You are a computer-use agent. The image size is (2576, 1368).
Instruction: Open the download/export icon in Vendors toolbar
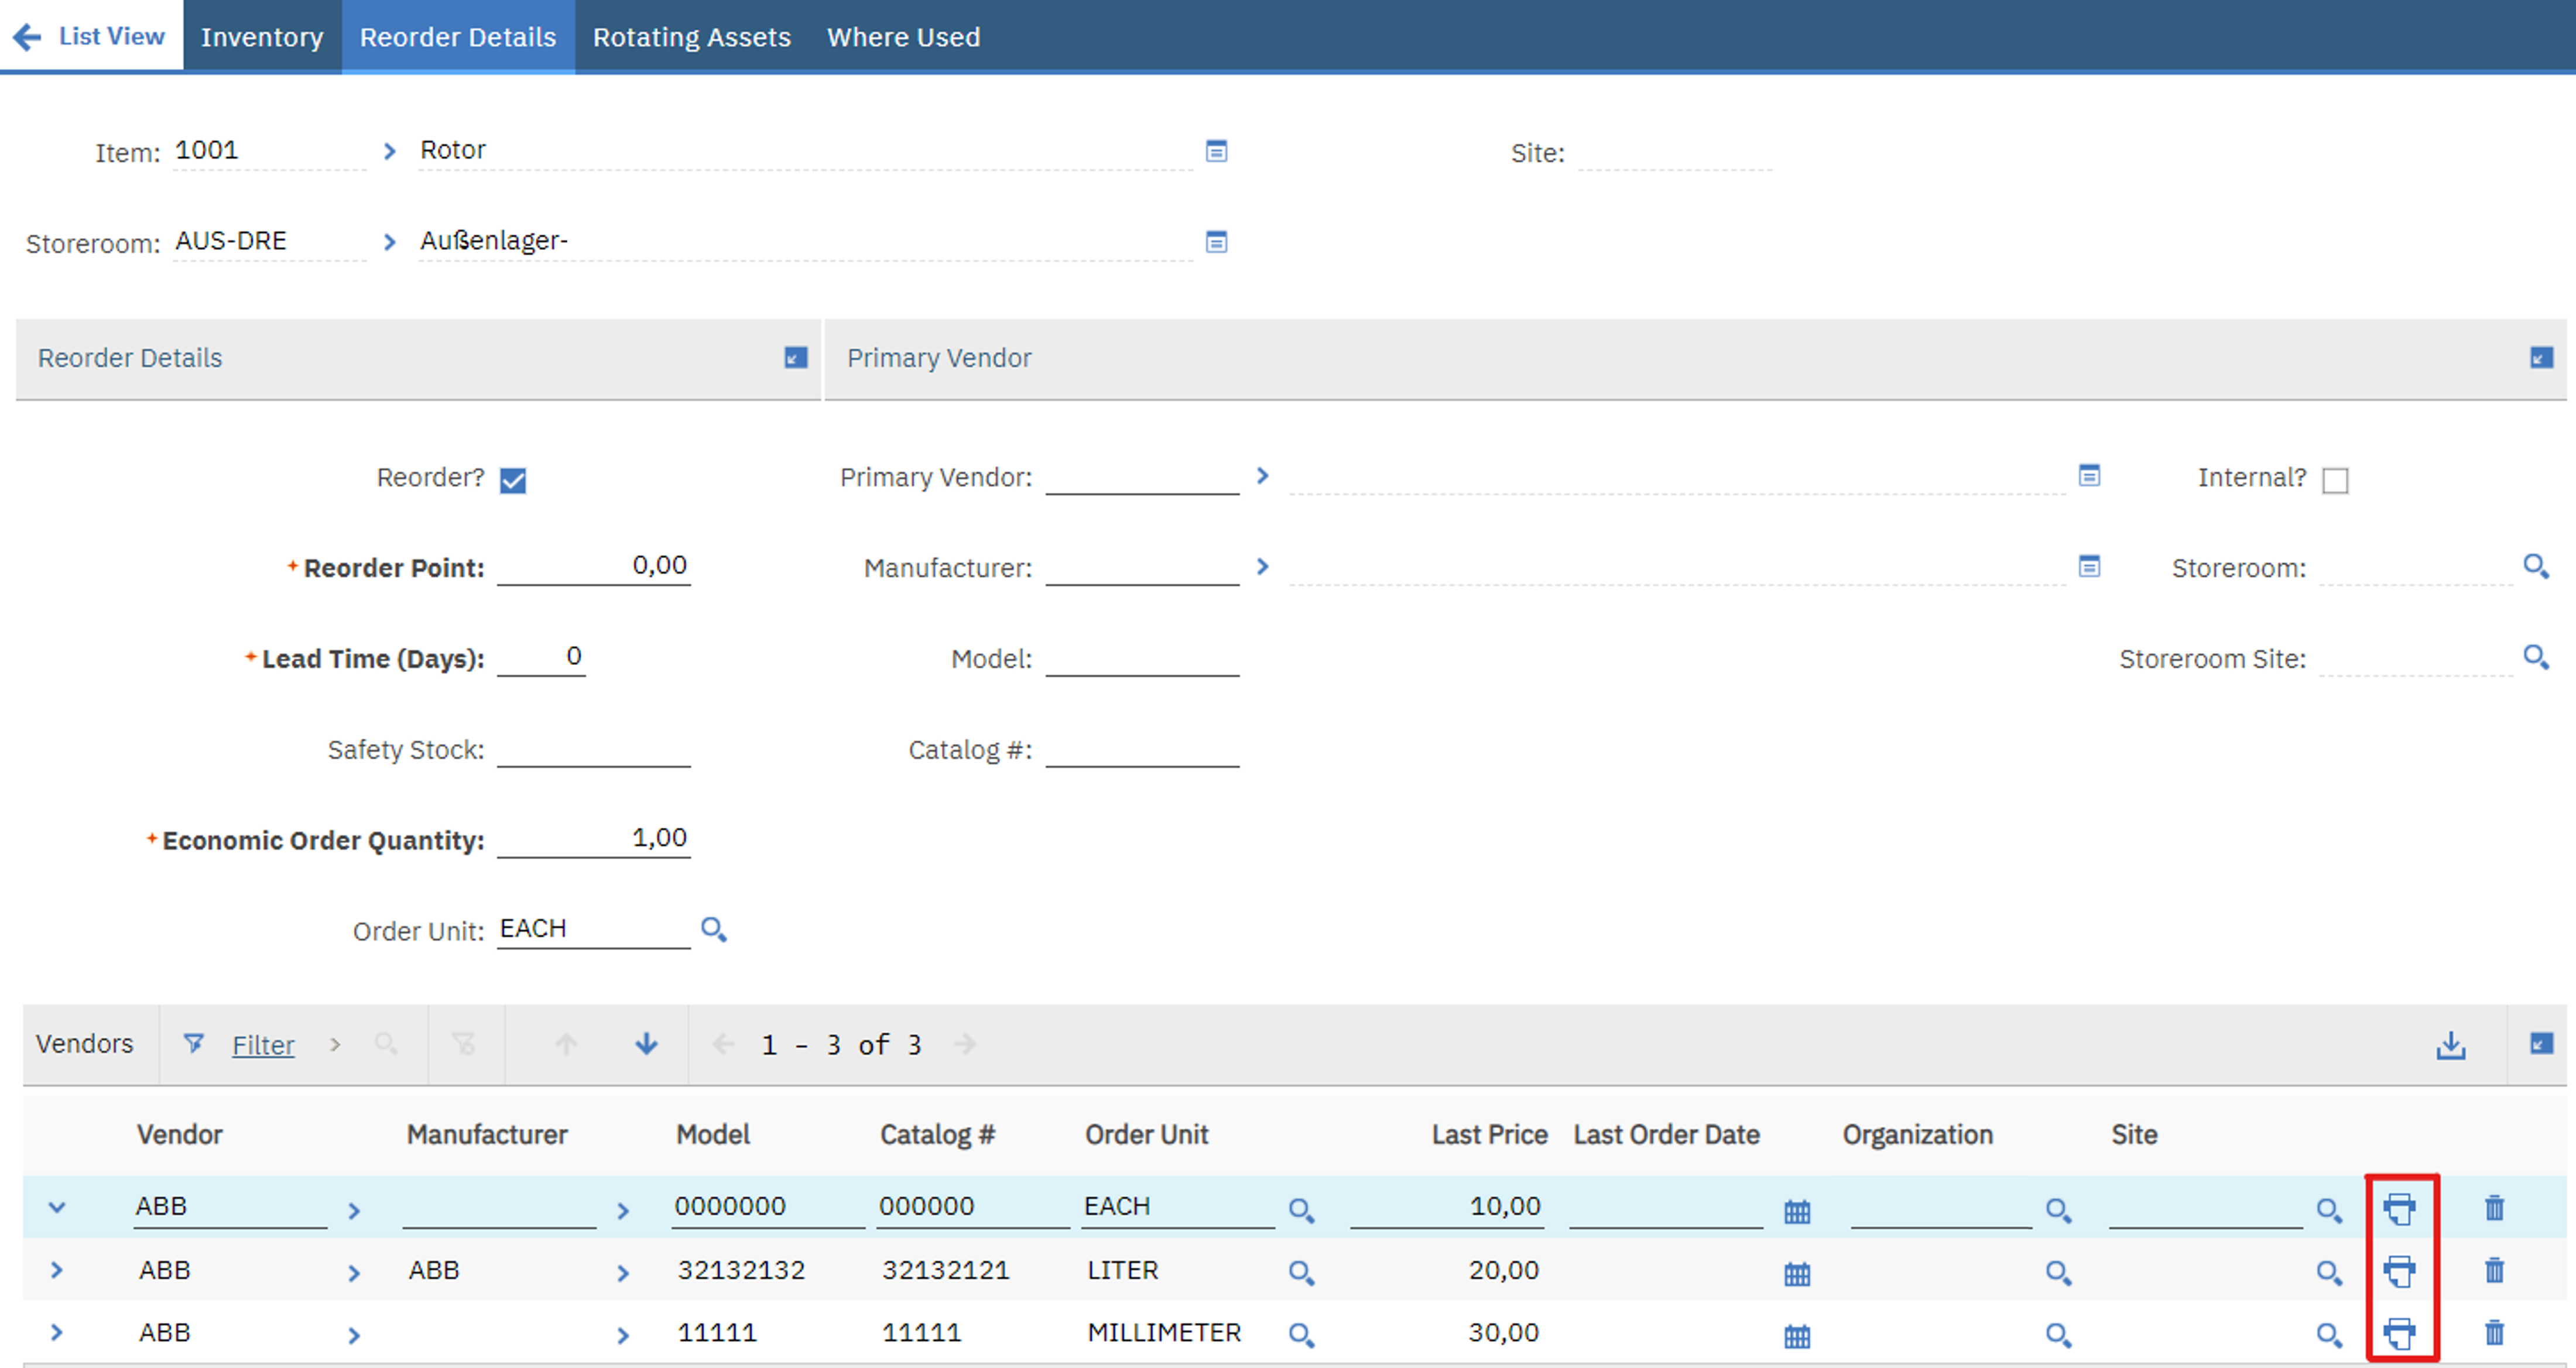[2451, 1044]
